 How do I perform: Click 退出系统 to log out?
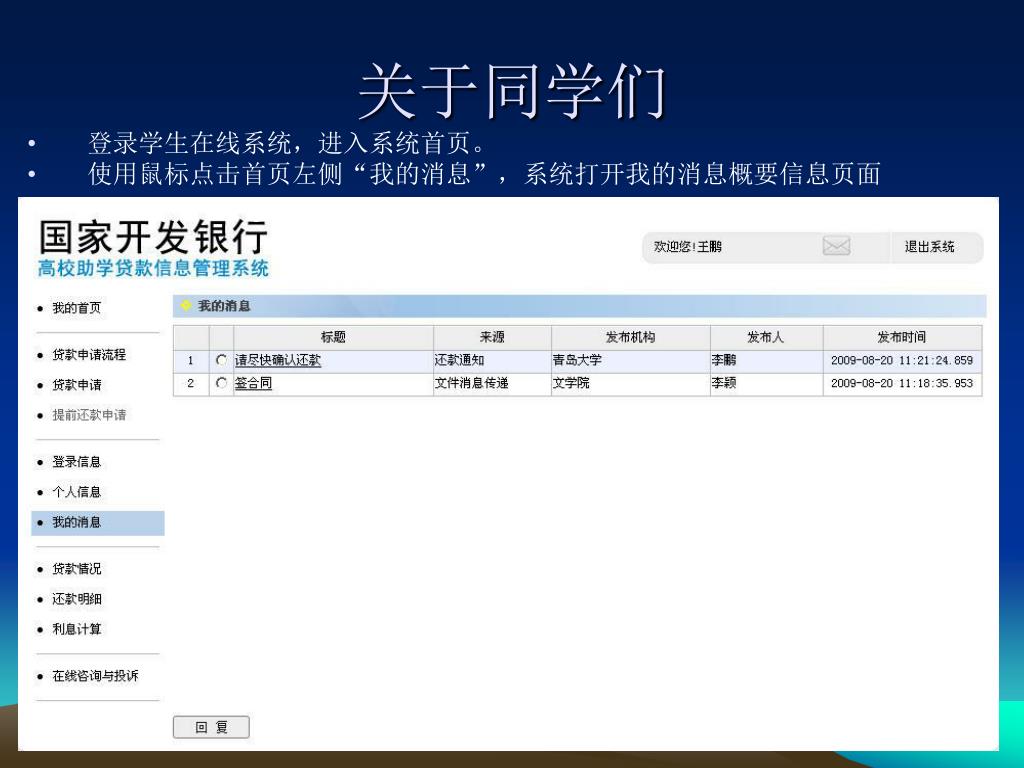coord(929,247)
